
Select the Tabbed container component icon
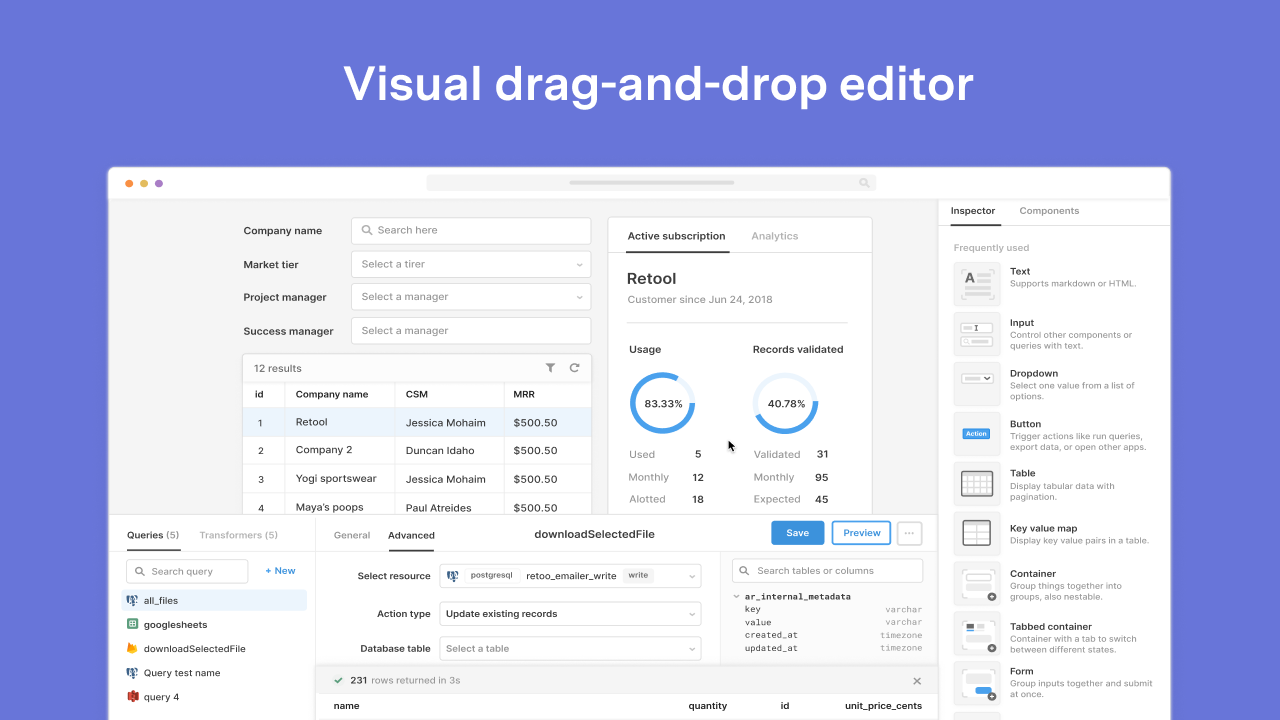(977, 634)
